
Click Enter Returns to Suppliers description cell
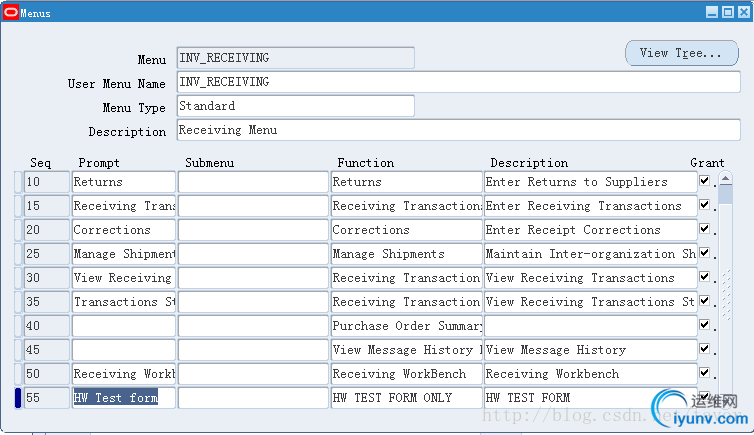(x=590, y=182)
